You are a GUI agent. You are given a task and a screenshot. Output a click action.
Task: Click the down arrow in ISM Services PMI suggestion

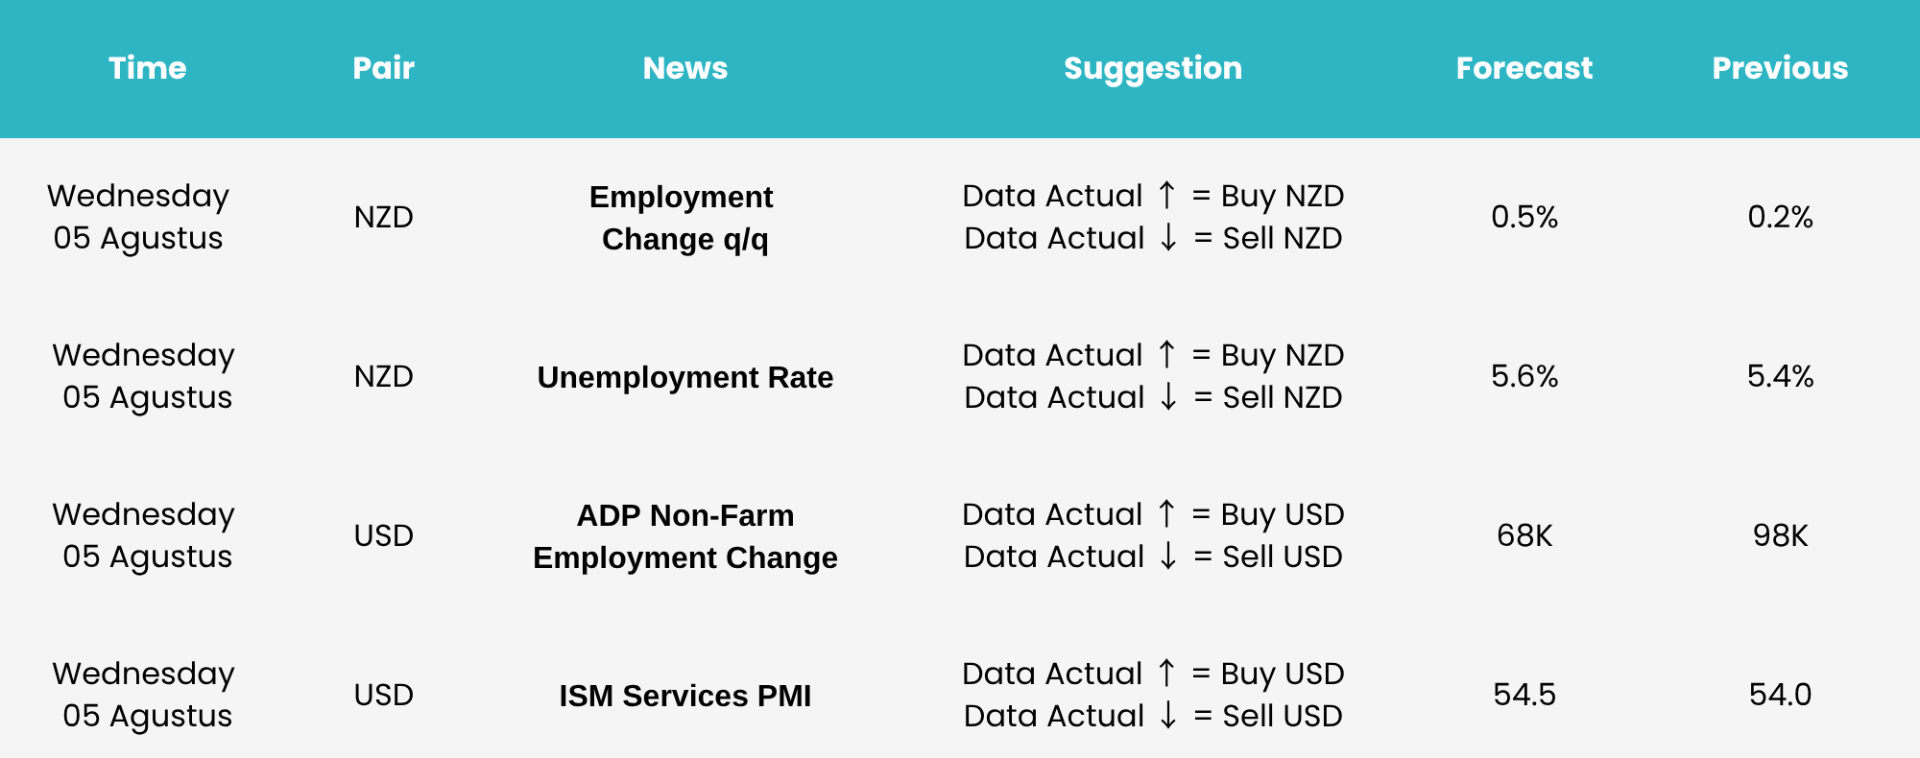tap(1167, 715)
